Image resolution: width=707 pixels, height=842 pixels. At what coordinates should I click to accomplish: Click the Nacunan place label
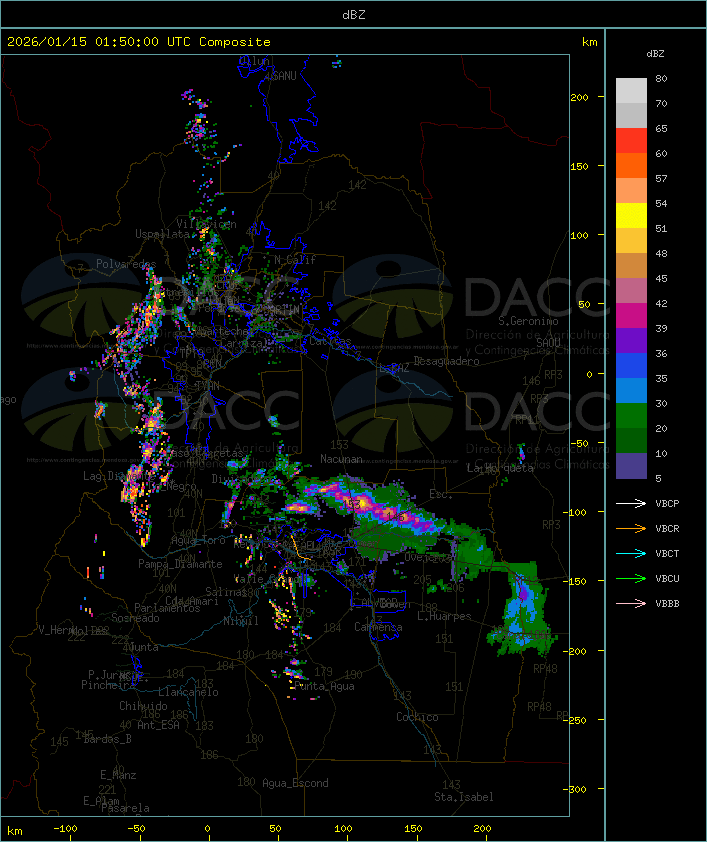click(x=341, y=459)
